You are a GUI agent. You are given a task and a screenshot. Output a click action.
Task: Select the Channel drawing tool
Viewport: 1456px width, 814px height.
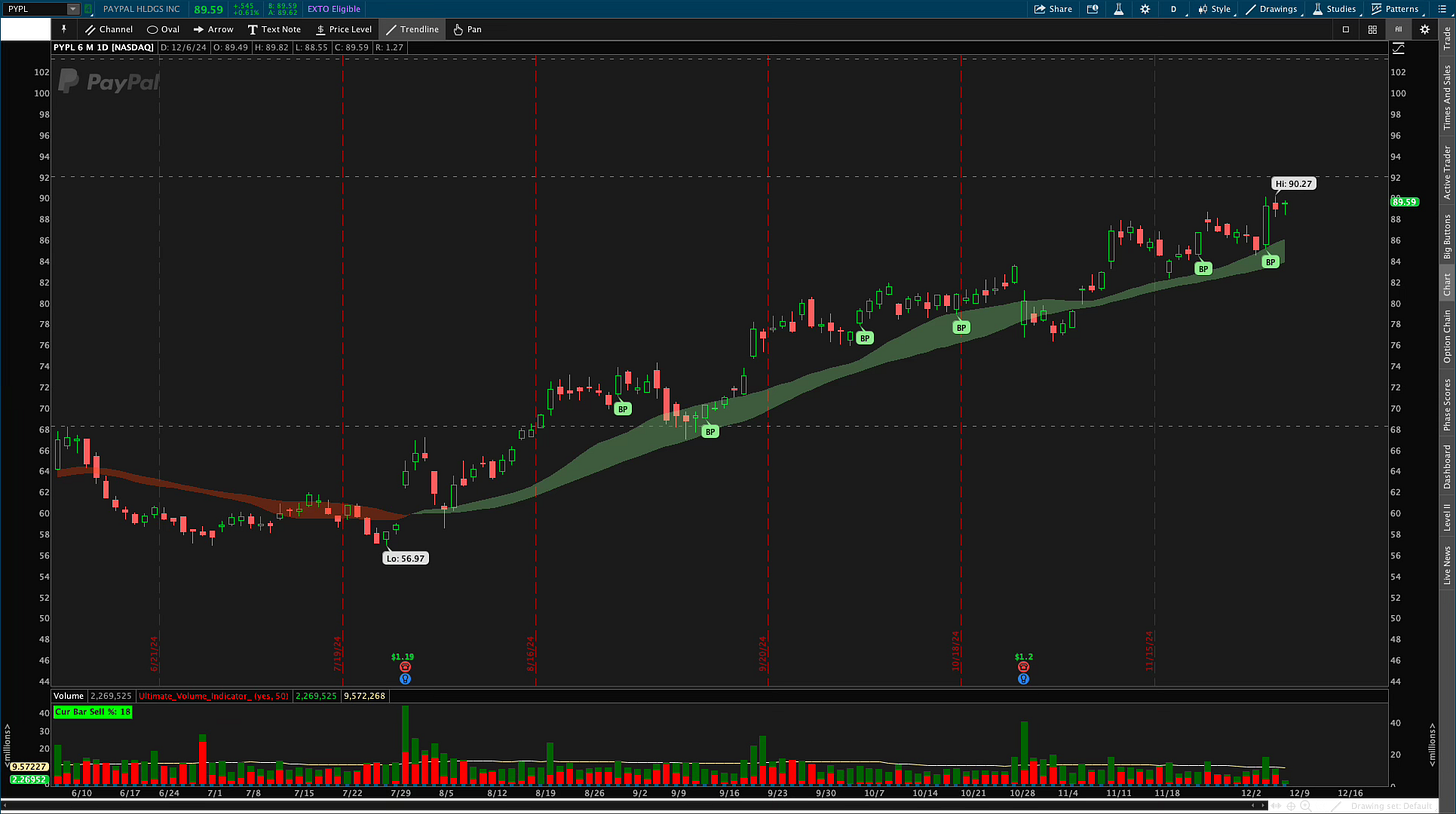tap(109, 29)
